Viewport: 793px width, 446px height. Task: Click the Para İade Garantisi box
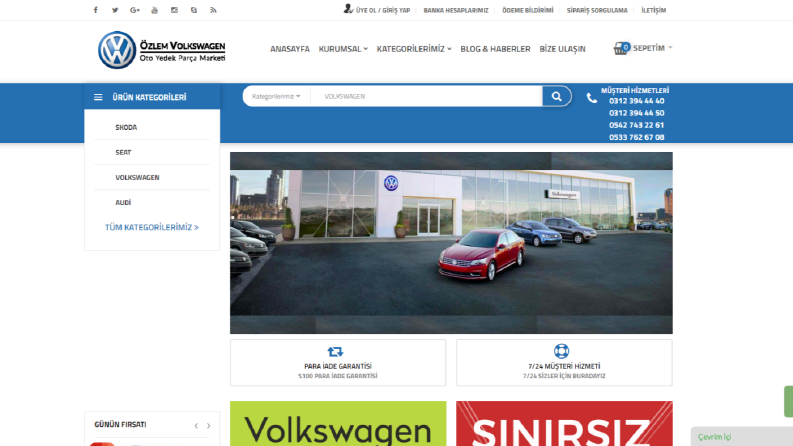(338, 363)
